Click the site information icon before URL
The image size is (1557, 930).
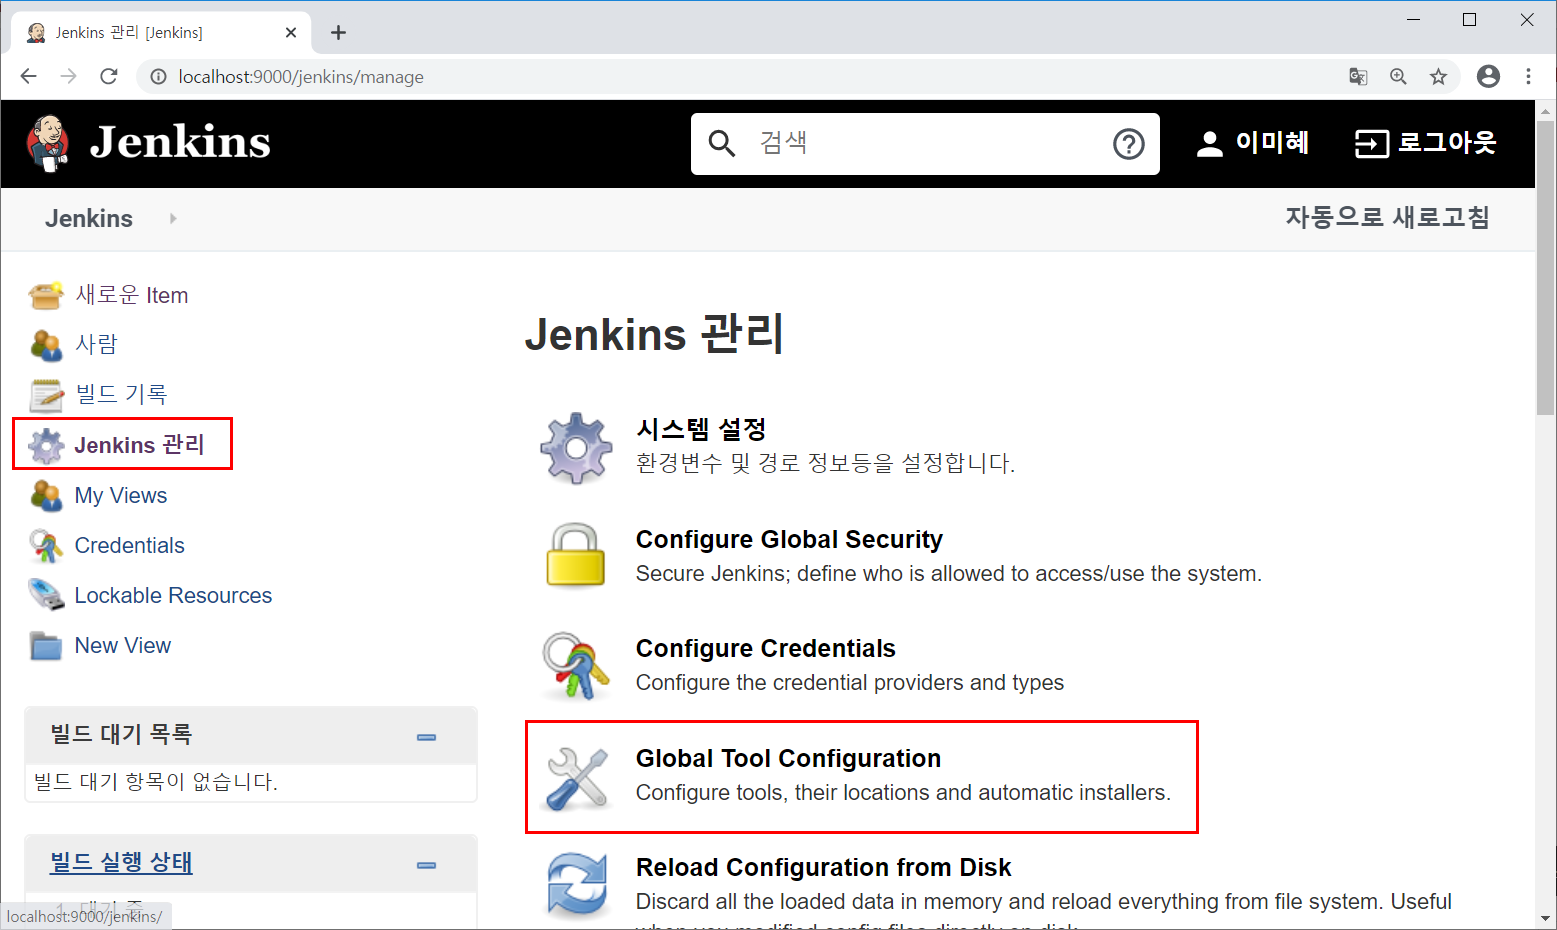158,77
